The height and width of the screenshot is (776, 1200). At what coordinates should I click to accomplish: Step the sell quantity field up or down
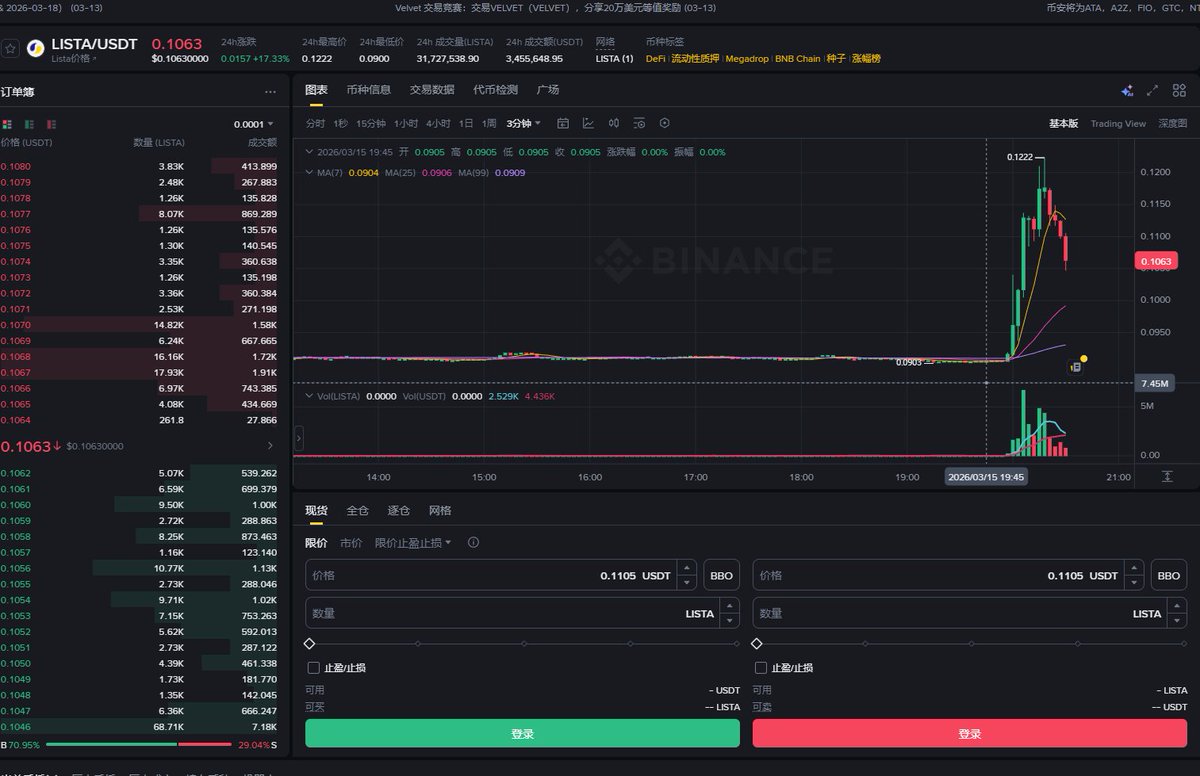click(x=1176, y=613)
